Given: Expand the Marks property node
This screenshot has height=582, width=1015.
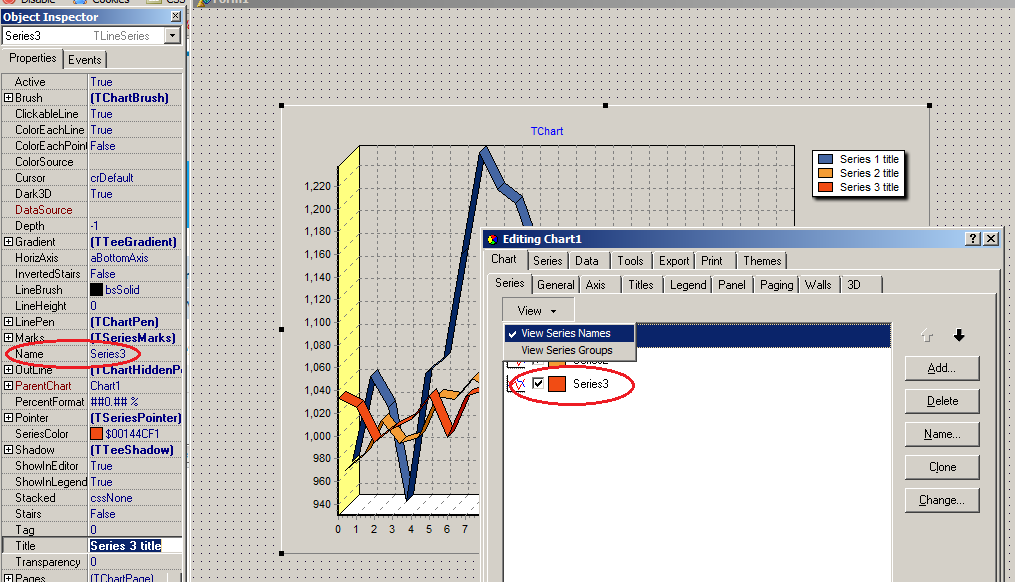Looking at the screenshot, I should tap(8, 337).
